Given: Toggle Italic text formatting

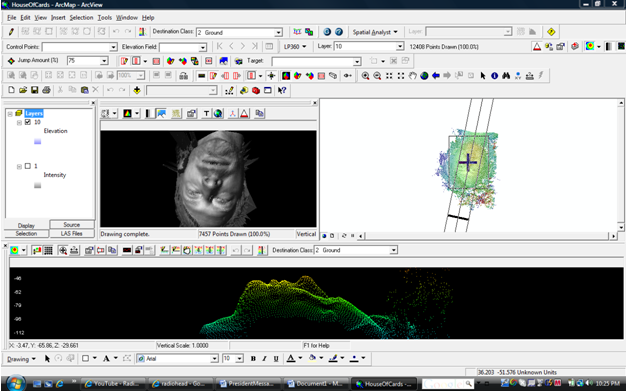Looking at the screenshot, I should pyautogui.click(x=264, y=358).
